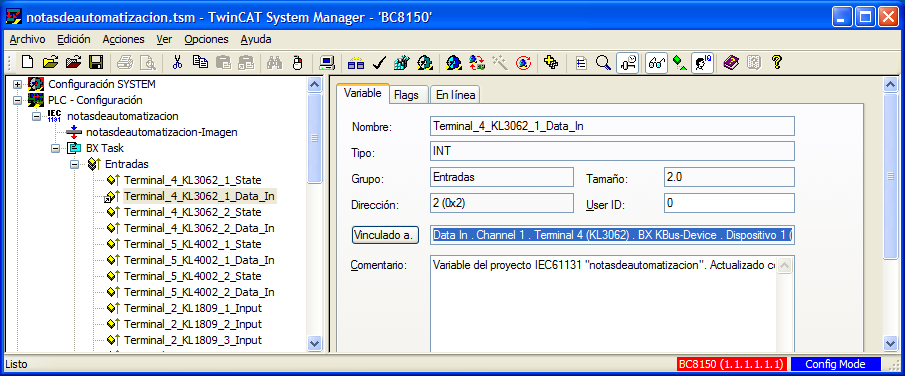Choose target system via the computer icon
This screenshot has height=376, width=905.
(x=327, y=62)
